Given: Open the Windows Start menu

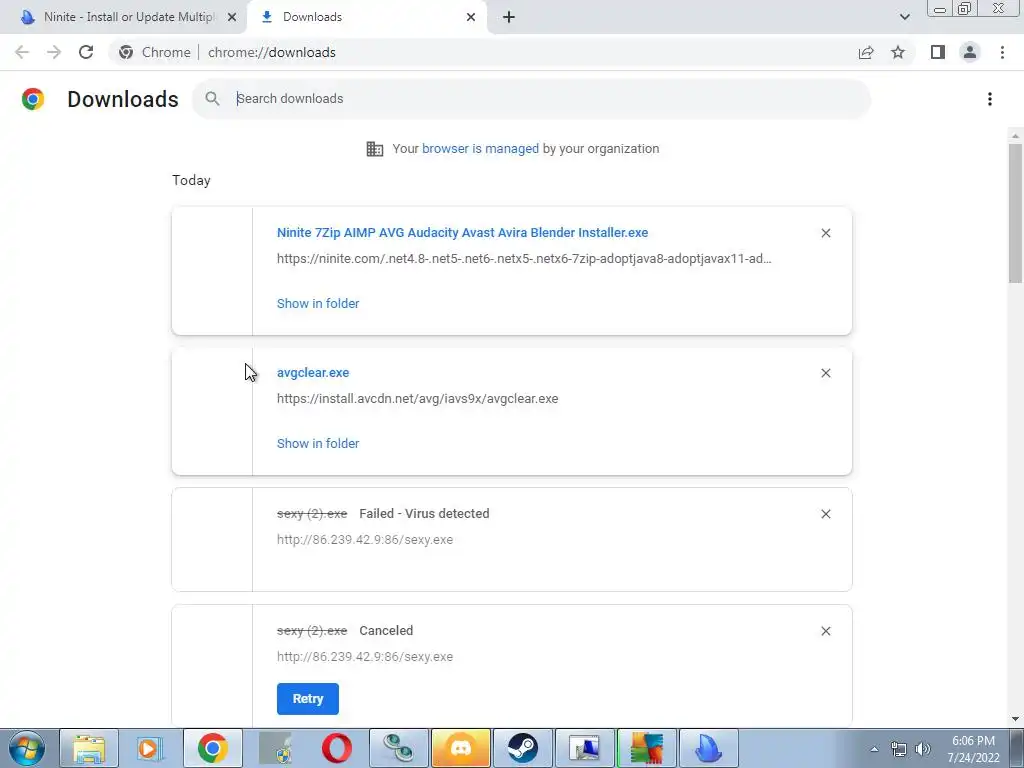Looking at the screenshot, I should [x=26, y=748].
